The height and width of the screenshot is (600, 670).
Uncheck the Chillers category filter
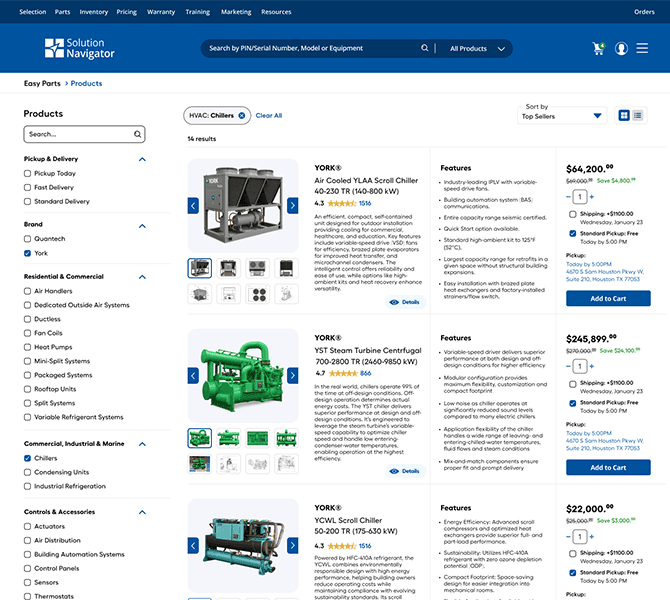coord(27,458)
